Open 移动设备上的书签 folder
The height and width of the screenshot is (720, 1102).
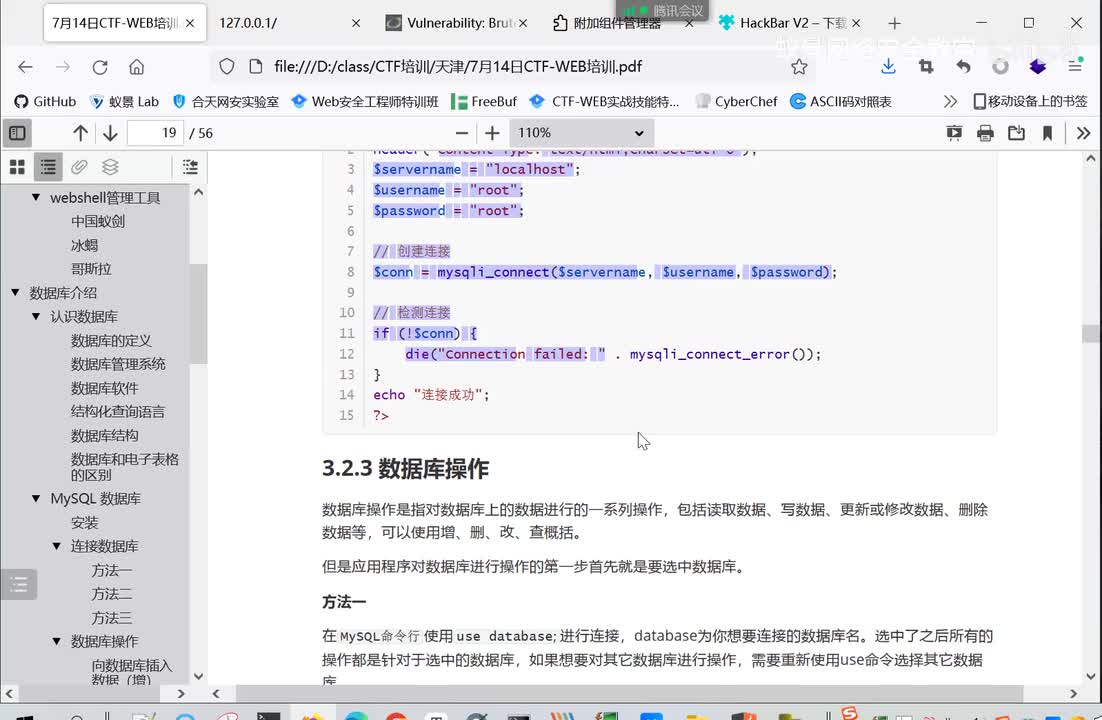tap(1030, 101)
